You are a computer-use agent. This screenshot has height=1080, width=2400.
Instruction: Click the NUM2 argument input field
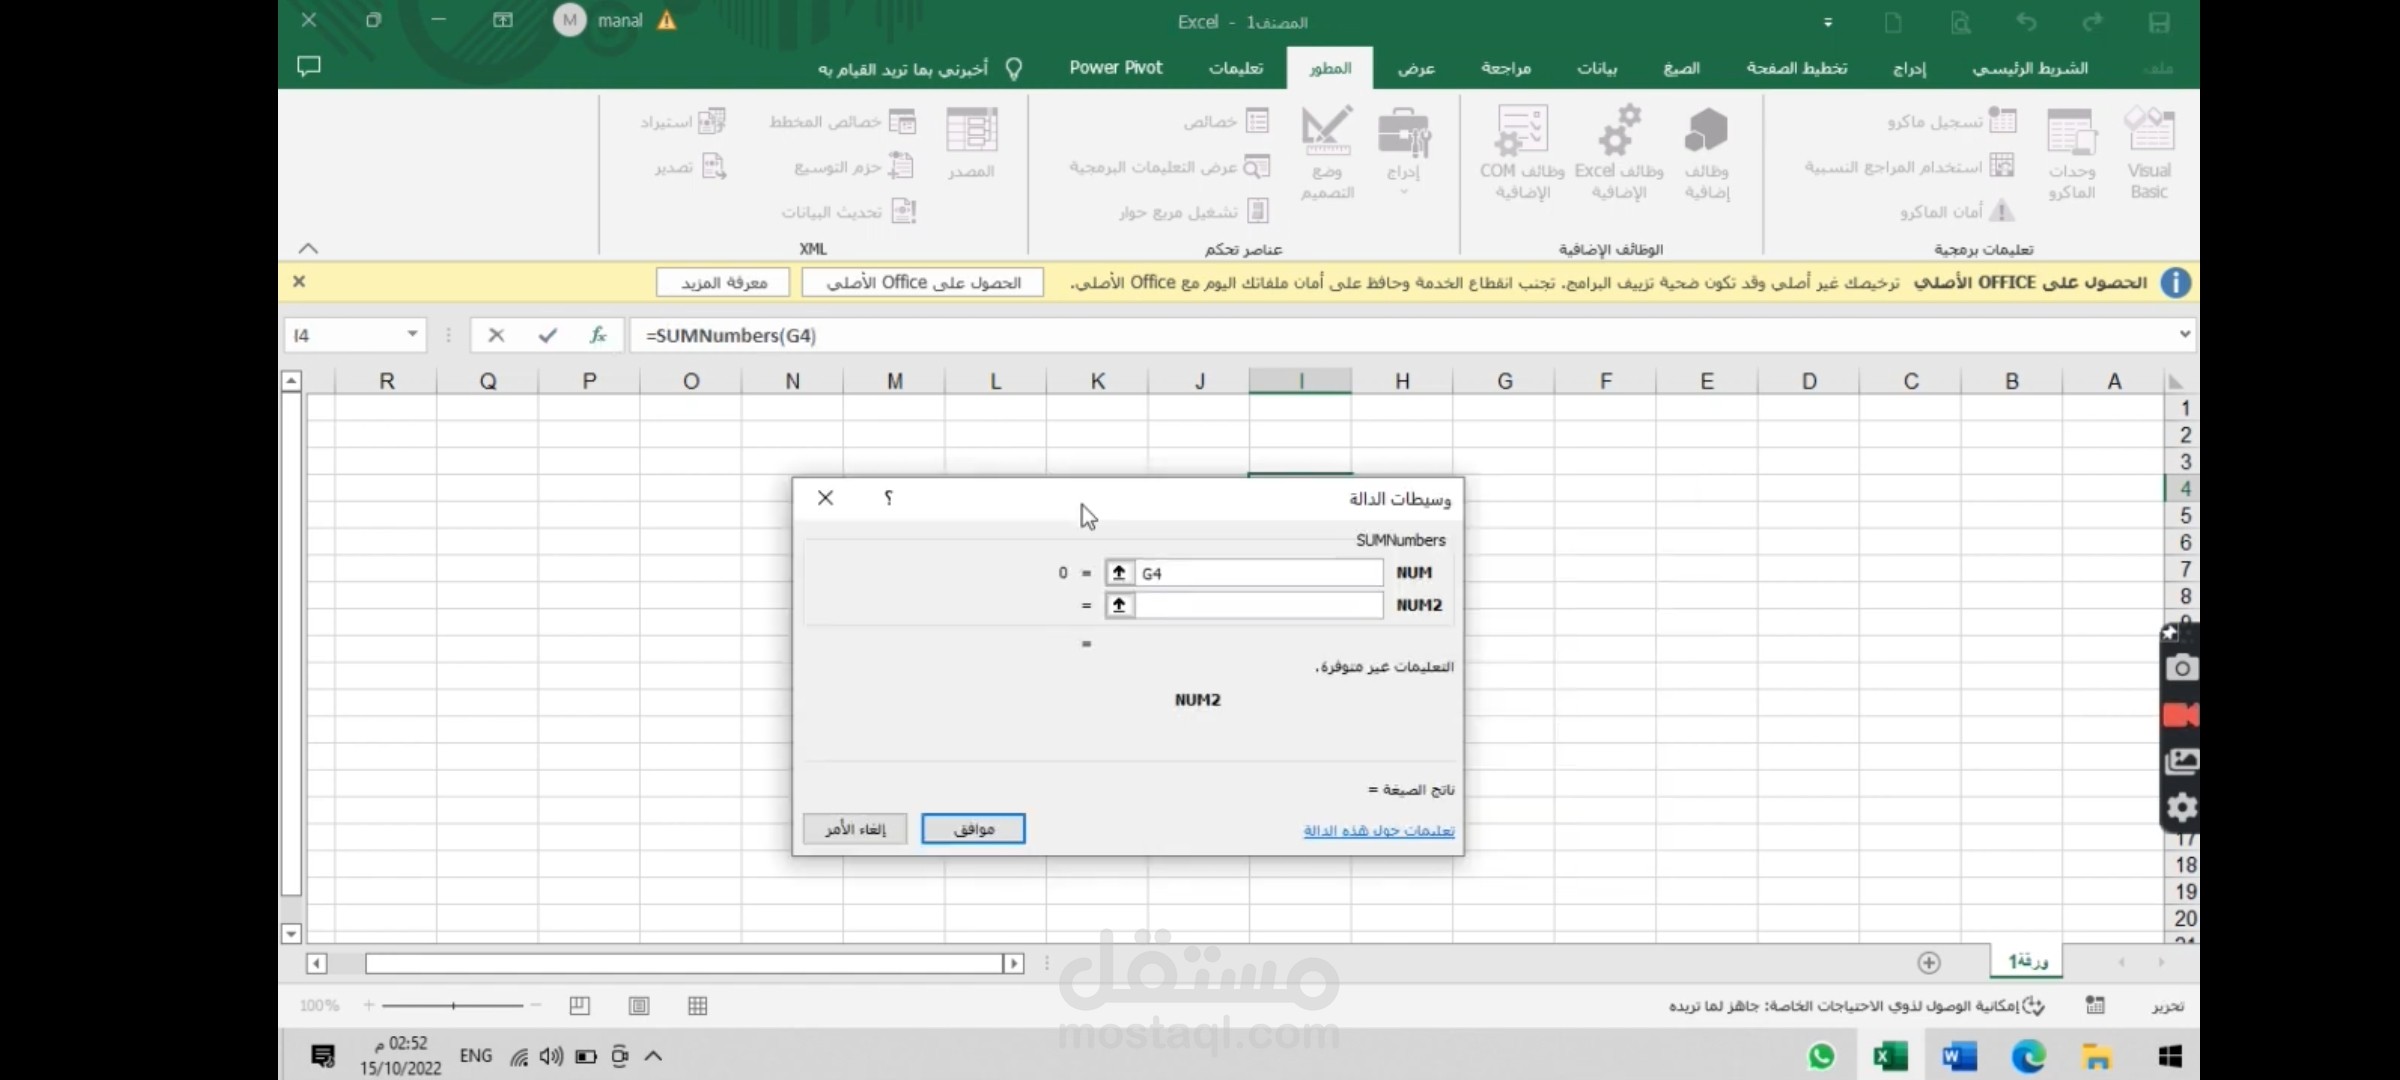point(1258,605)
